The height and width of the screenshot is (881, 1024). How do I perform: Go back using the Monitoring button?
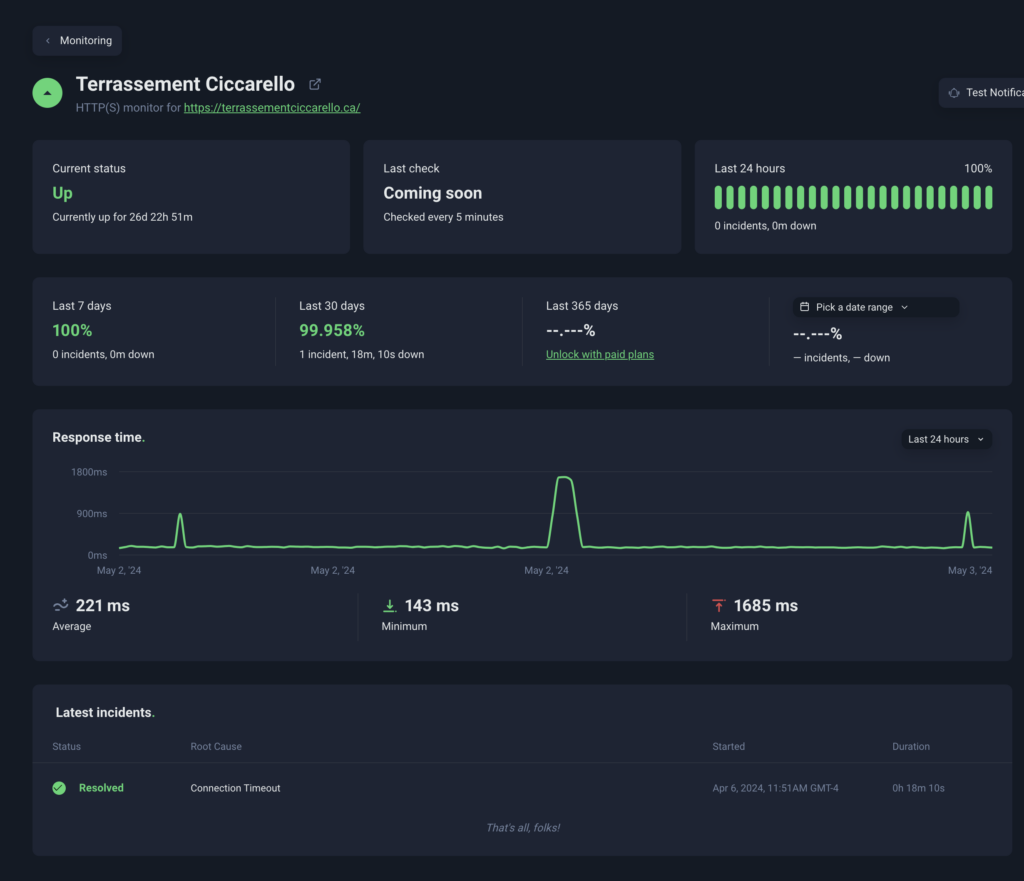(x=78, y=41)
